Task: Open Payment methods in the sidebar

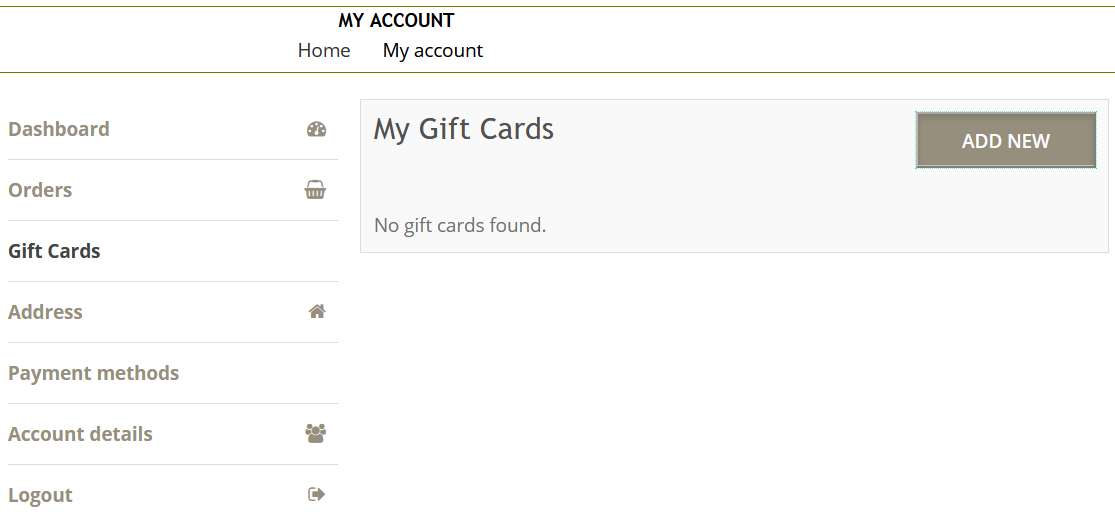Action: coord(93,373)
